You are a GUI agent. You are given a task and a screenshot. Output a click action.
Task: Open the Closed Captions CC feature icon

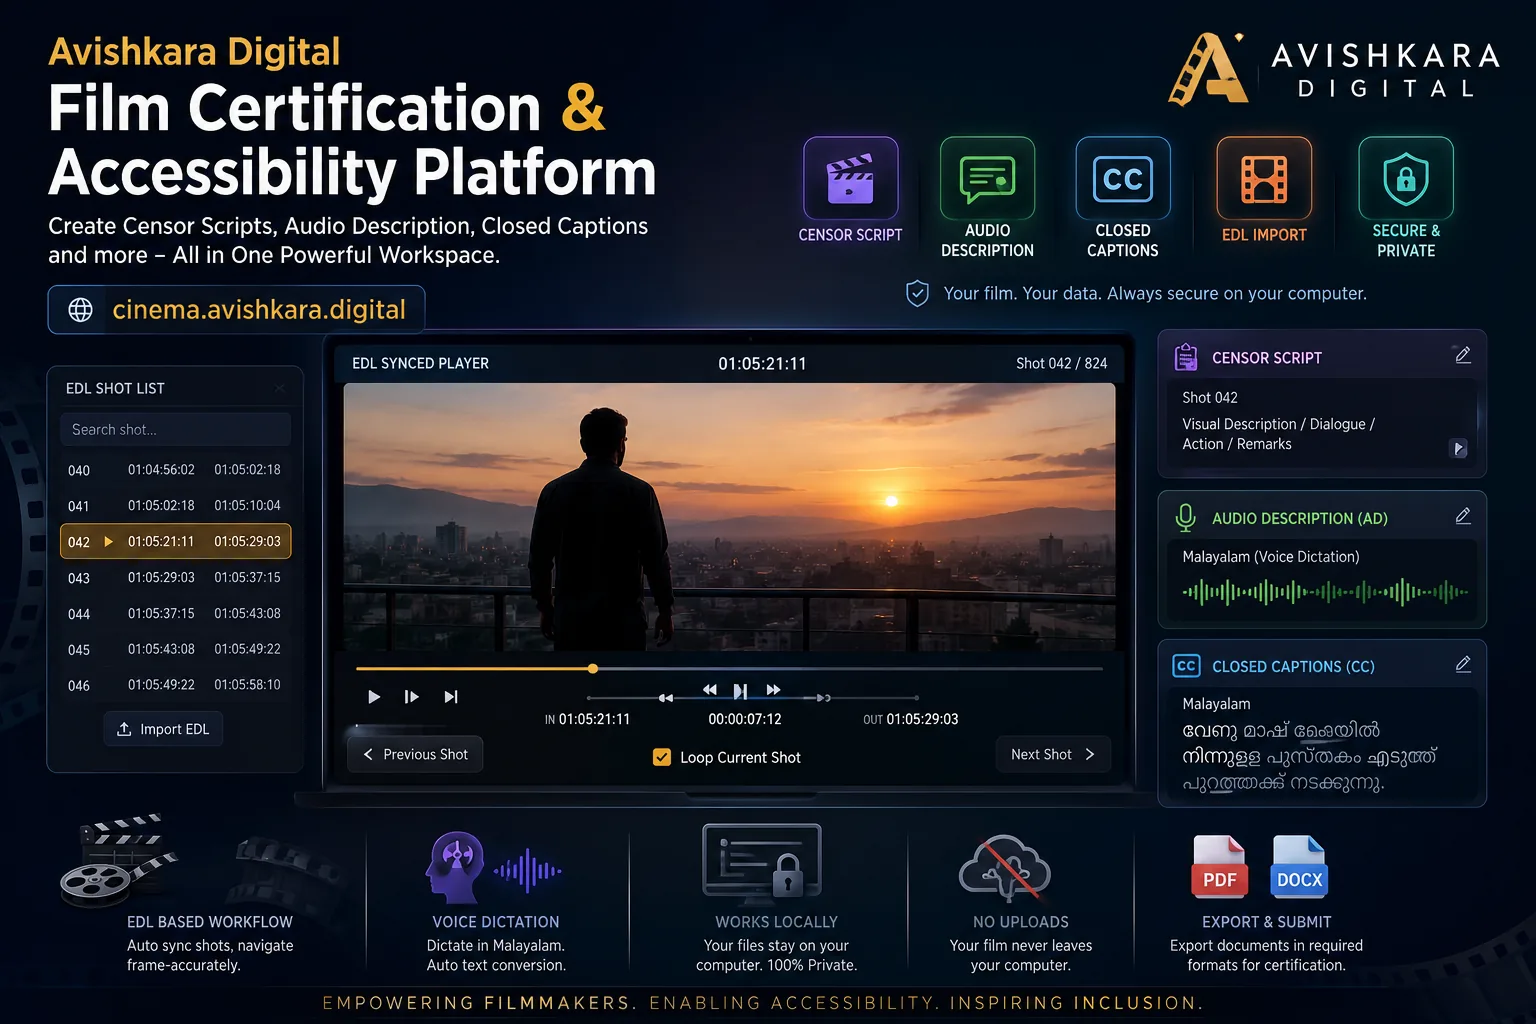coord(1123,178)
